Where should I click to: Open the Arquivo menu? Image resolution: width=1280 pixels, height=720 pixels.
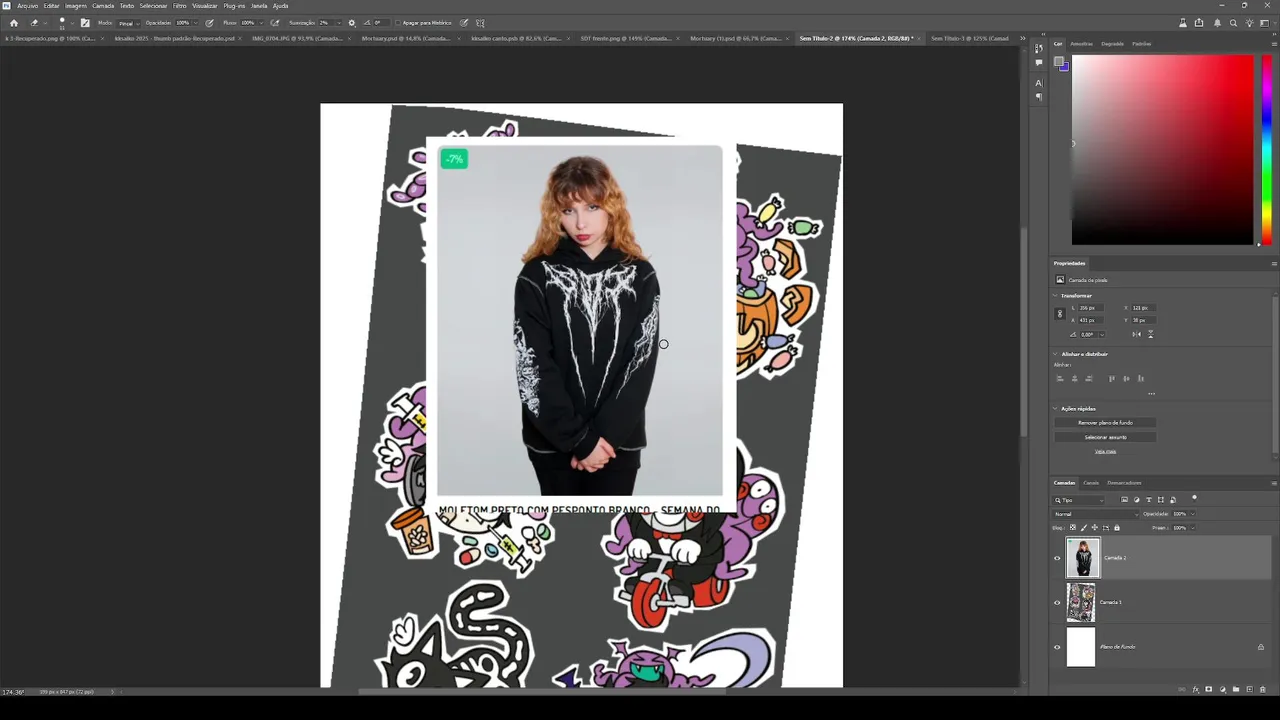(x=27, y=6)
